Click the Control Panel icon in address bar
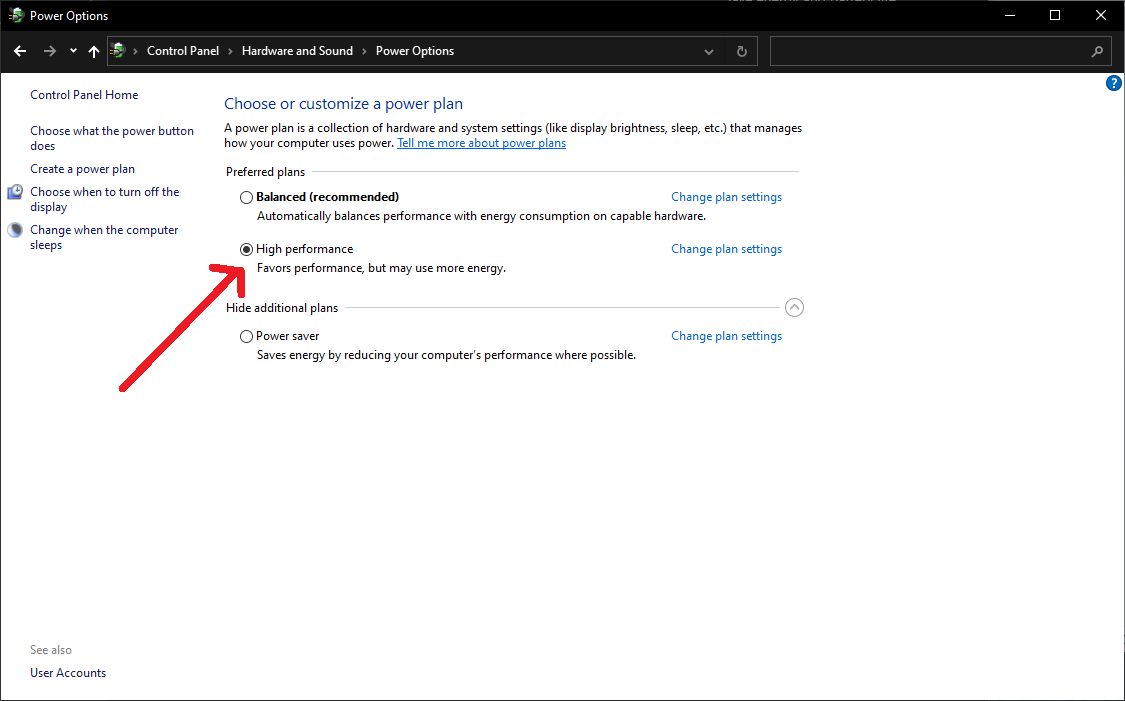 (119, 51)
